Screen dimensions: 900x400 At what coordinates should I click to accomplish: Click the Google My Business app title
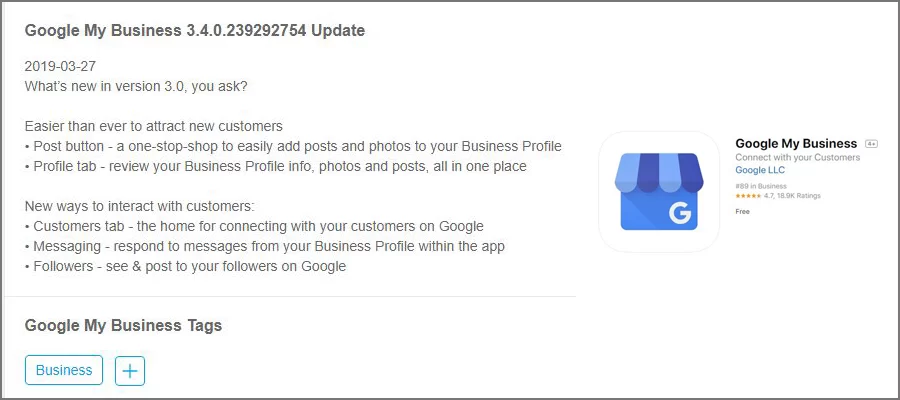(796, 144)
